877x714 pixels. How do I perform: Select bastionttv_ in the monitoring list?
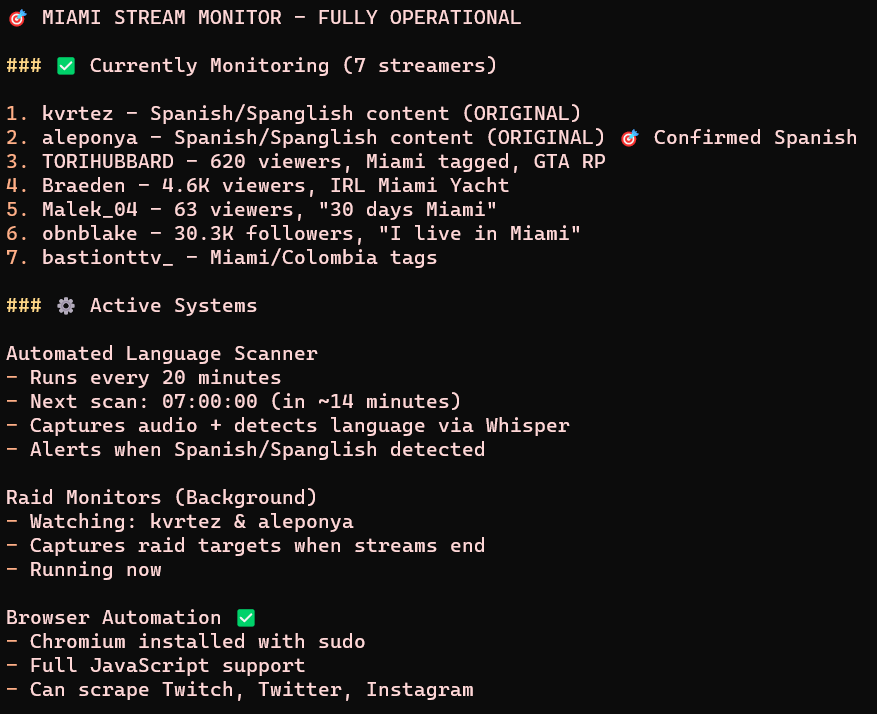[x=107, y=258]
